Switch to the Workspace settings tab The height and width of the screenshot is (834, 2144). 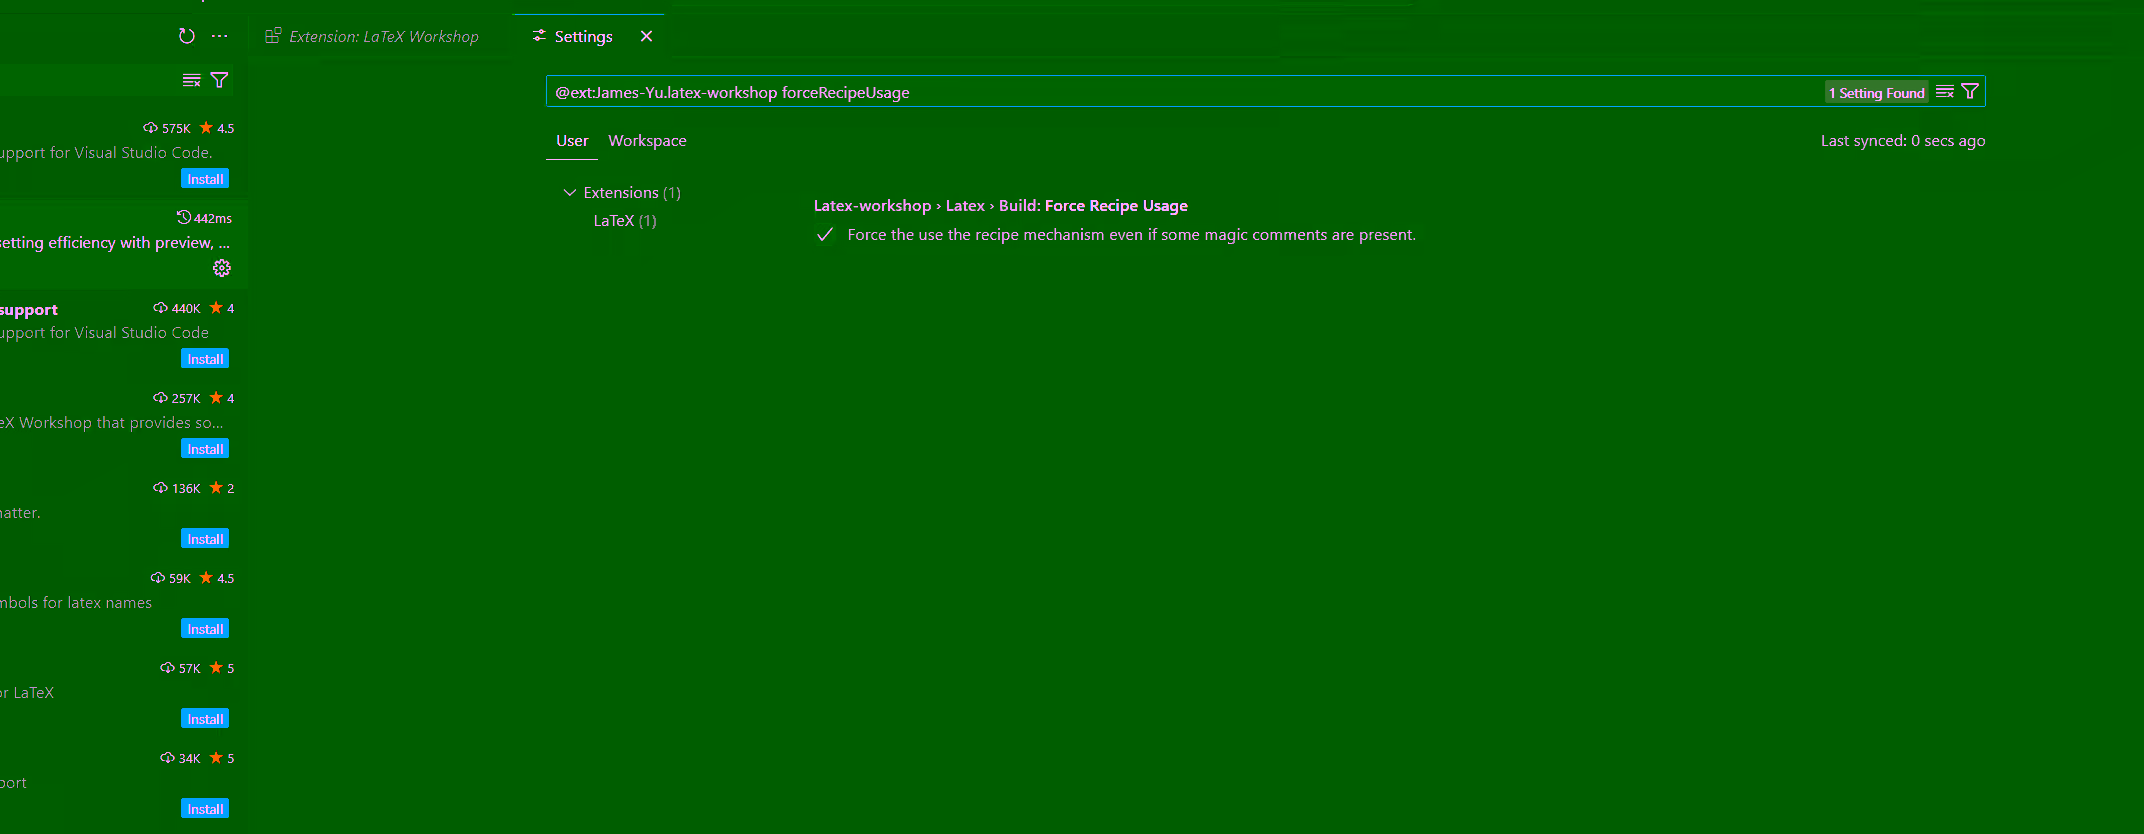coord(647,141)
